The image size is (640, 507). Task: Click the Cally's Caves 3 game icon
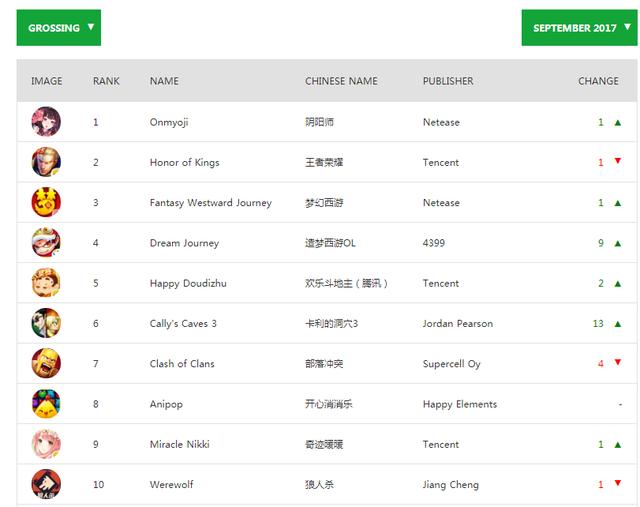pos(46,323)
